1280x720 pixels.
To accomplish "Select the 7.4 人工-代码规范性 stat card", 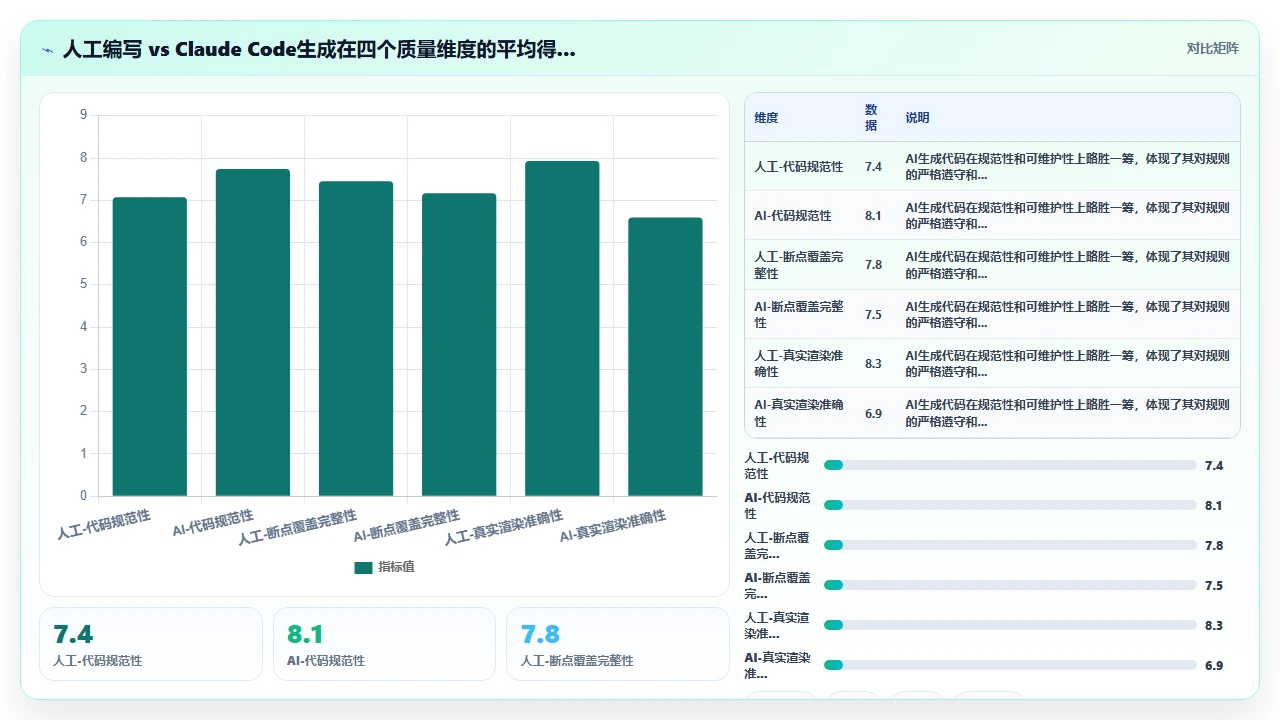I will (x=151, y=644).
